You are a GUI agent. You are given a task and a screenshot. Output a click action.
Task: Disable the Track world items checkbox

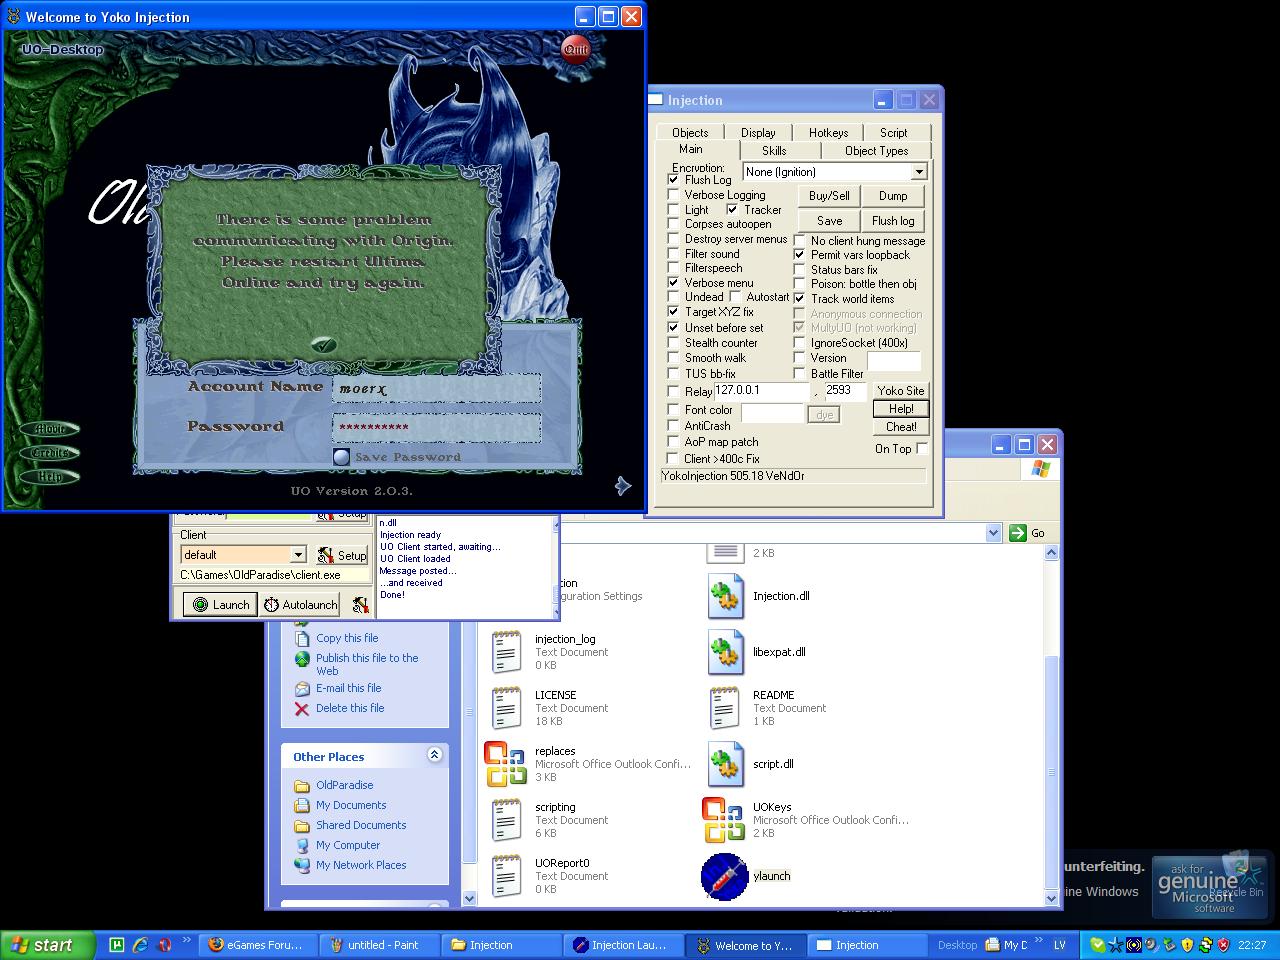click(800, 299)
